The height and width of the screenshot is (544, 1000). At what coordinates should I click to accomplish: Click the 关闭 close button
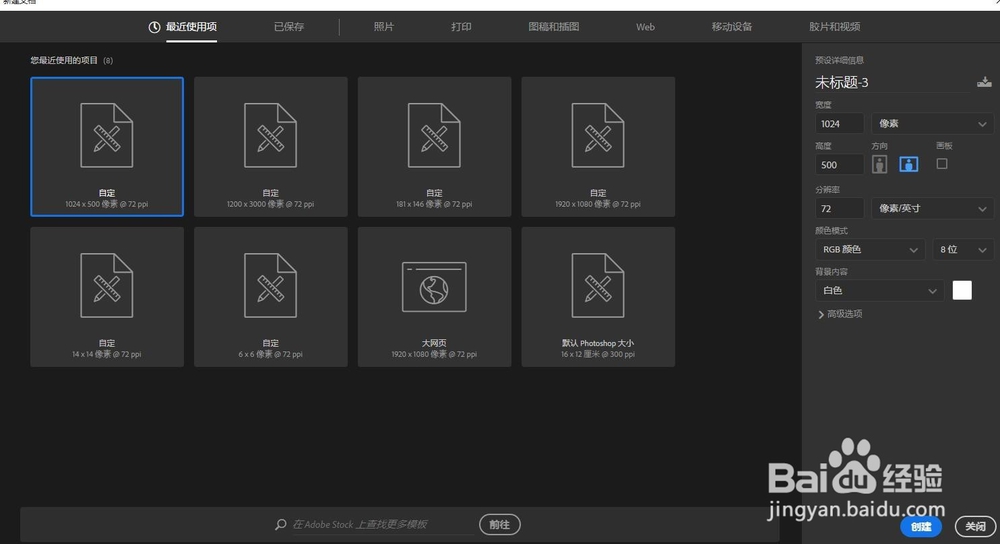pos(975,527)
